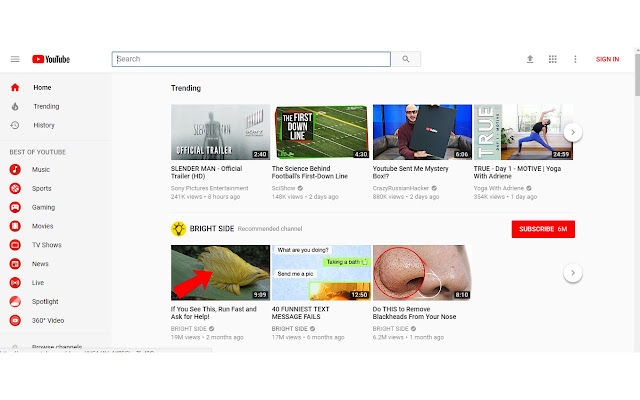Click the BRIGHT SIDE channel heading

pyautogui.click(x=212, y=229)
